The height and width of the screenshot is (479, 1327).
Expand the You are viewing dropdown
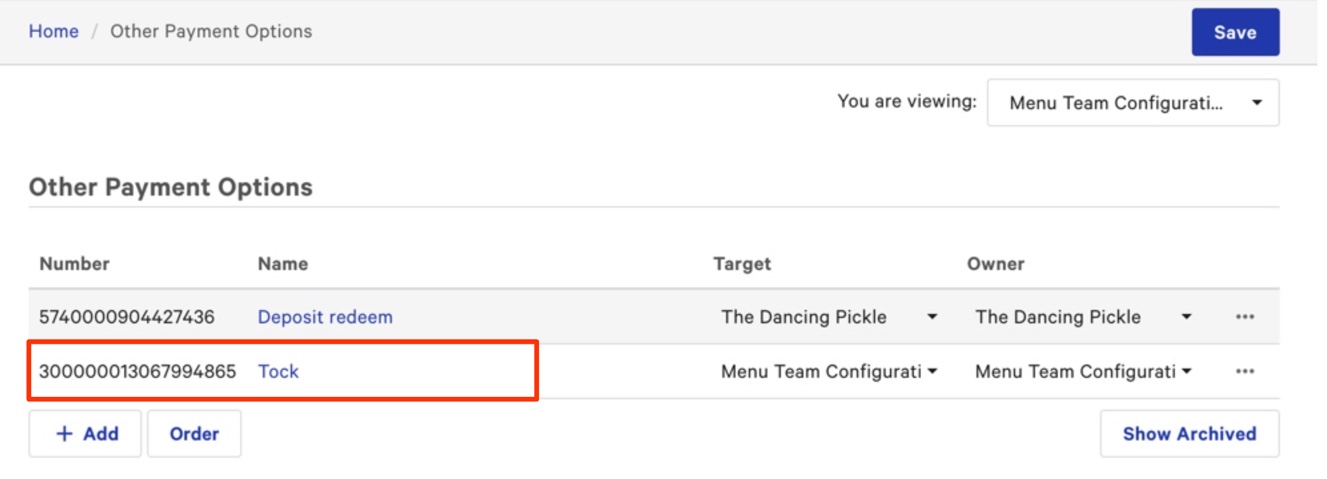[x=1133, y=103]
